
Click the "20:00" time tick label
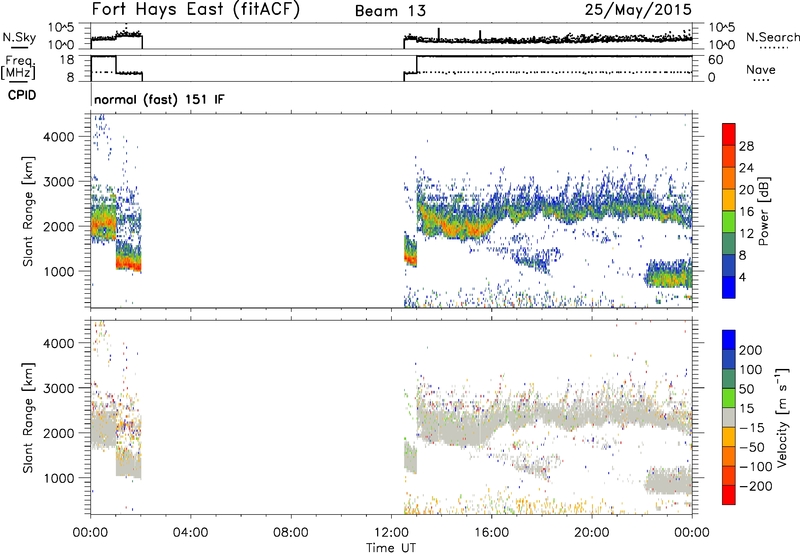(x=591, y=533)
